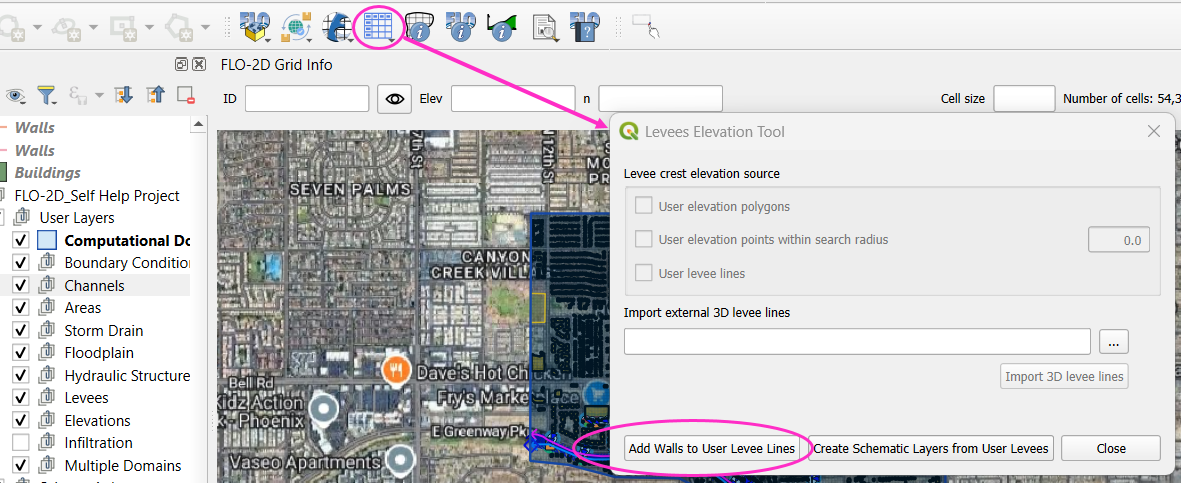The image size is (1181, 483).
Task: Click Create Schematic Layers from User Levees
Action: coord(931,449)
